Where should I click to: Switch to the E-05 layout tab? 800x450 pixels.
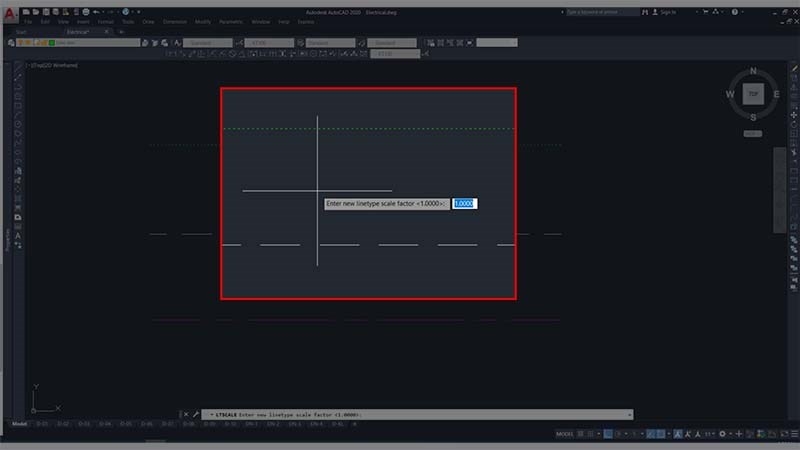[126, 424]
